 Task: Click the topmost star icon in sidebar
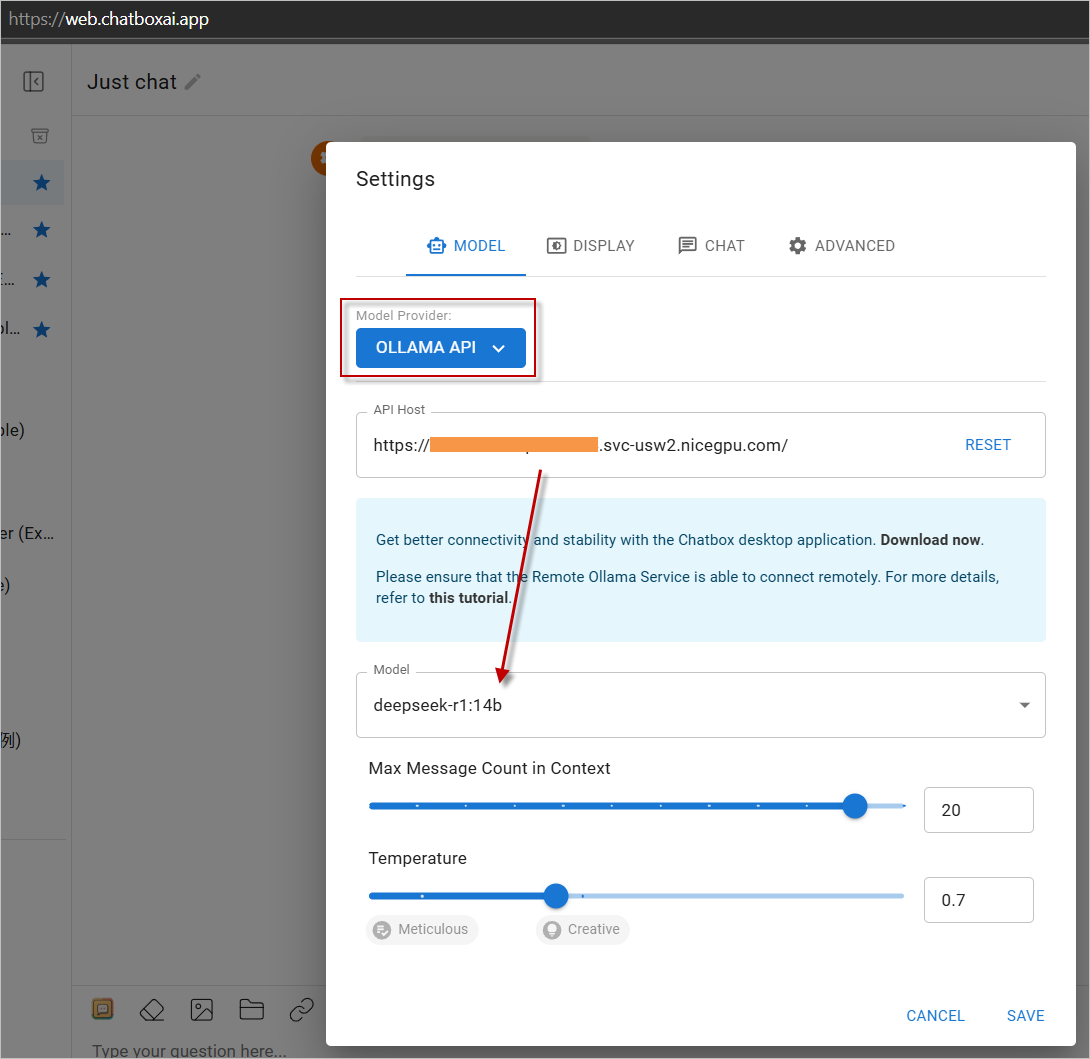[x=41, y=182]
